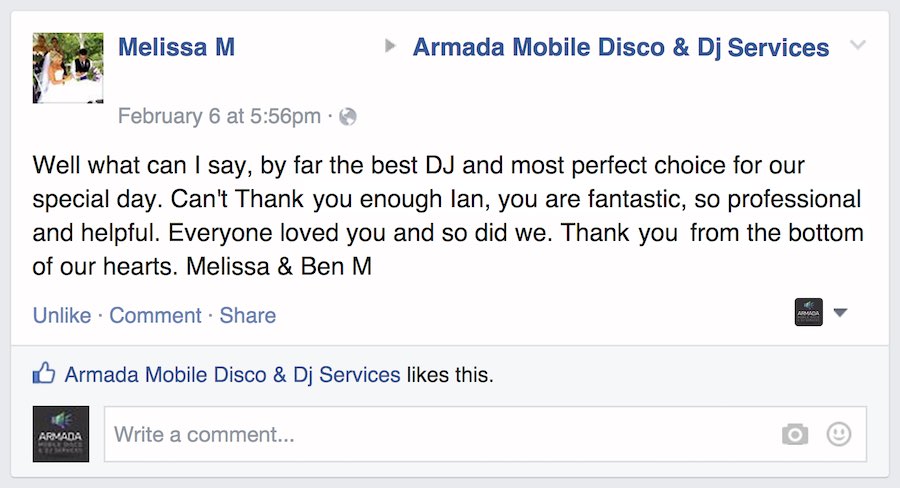
Task: Unlike this post
Action: (x=62, y=316)
